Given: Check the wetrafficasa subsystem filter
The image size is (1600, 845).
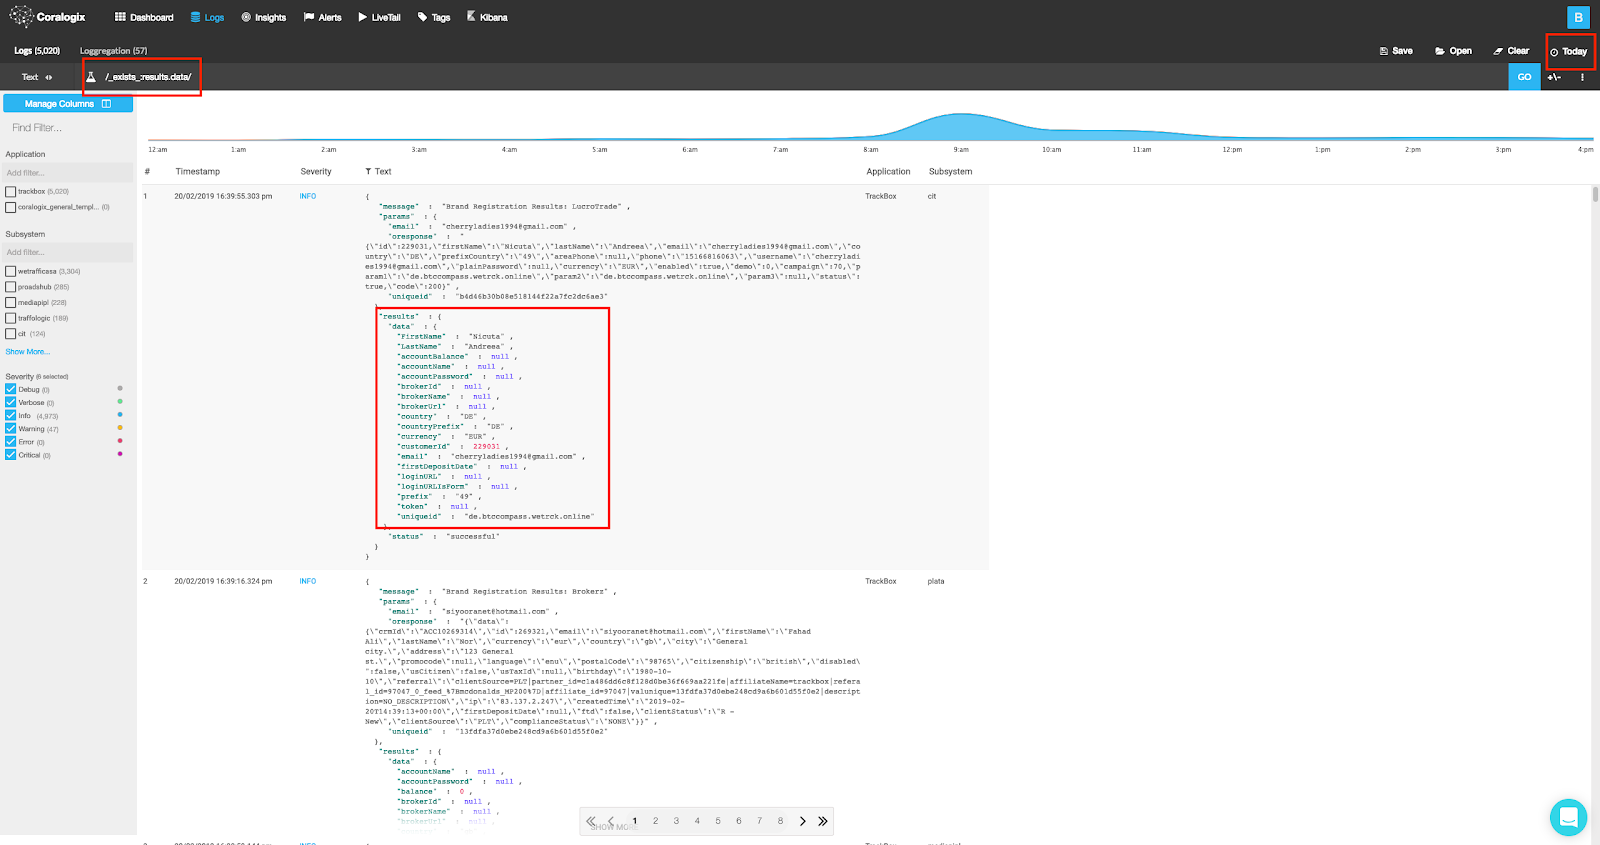Looking at the screenshot, I should [11, 272].
